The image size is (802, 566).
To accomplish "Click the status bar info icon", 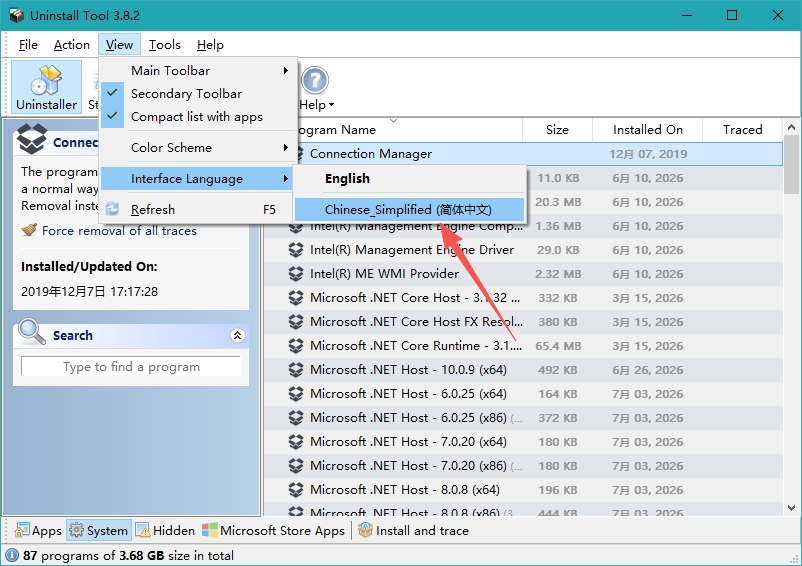I will click(x=12, y=555).
